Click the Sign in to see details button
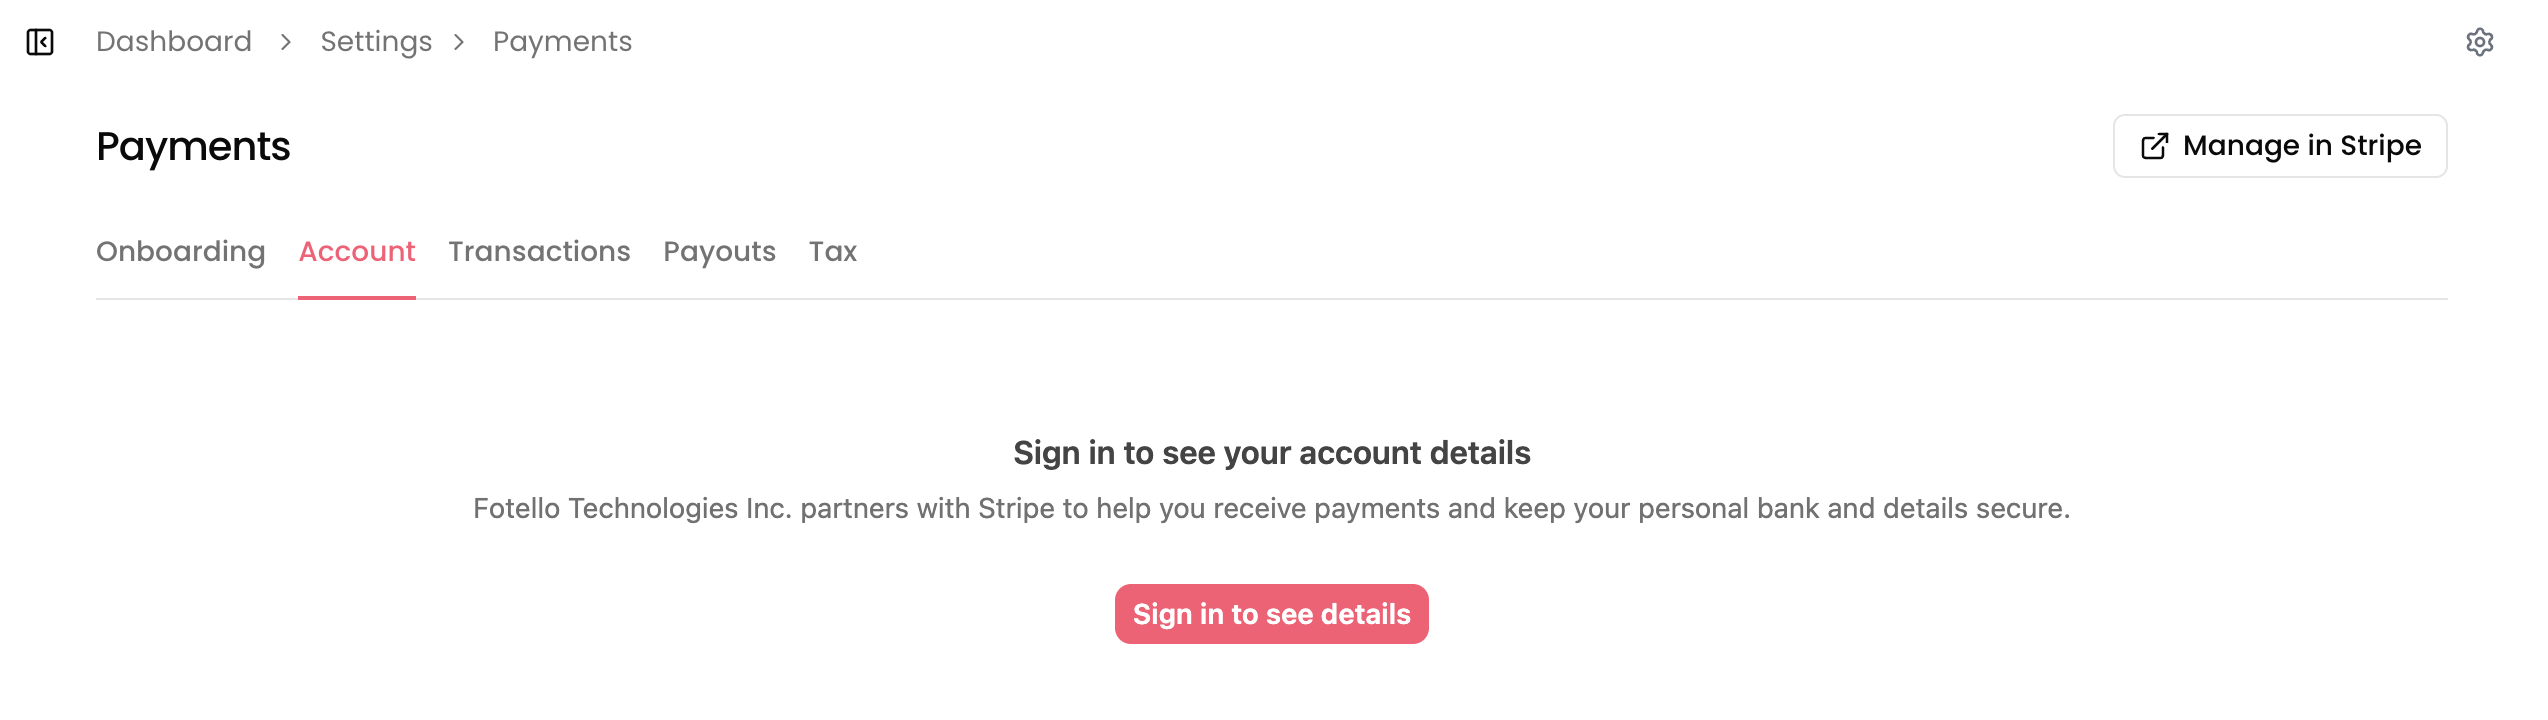This screenshot has width=2548, height=720. tap(1271, 614)
